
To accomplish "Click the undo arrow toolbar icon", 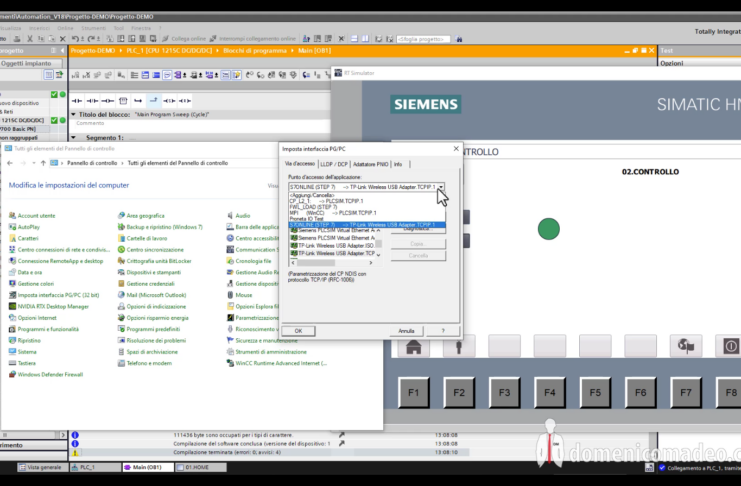I will [76, 39].
